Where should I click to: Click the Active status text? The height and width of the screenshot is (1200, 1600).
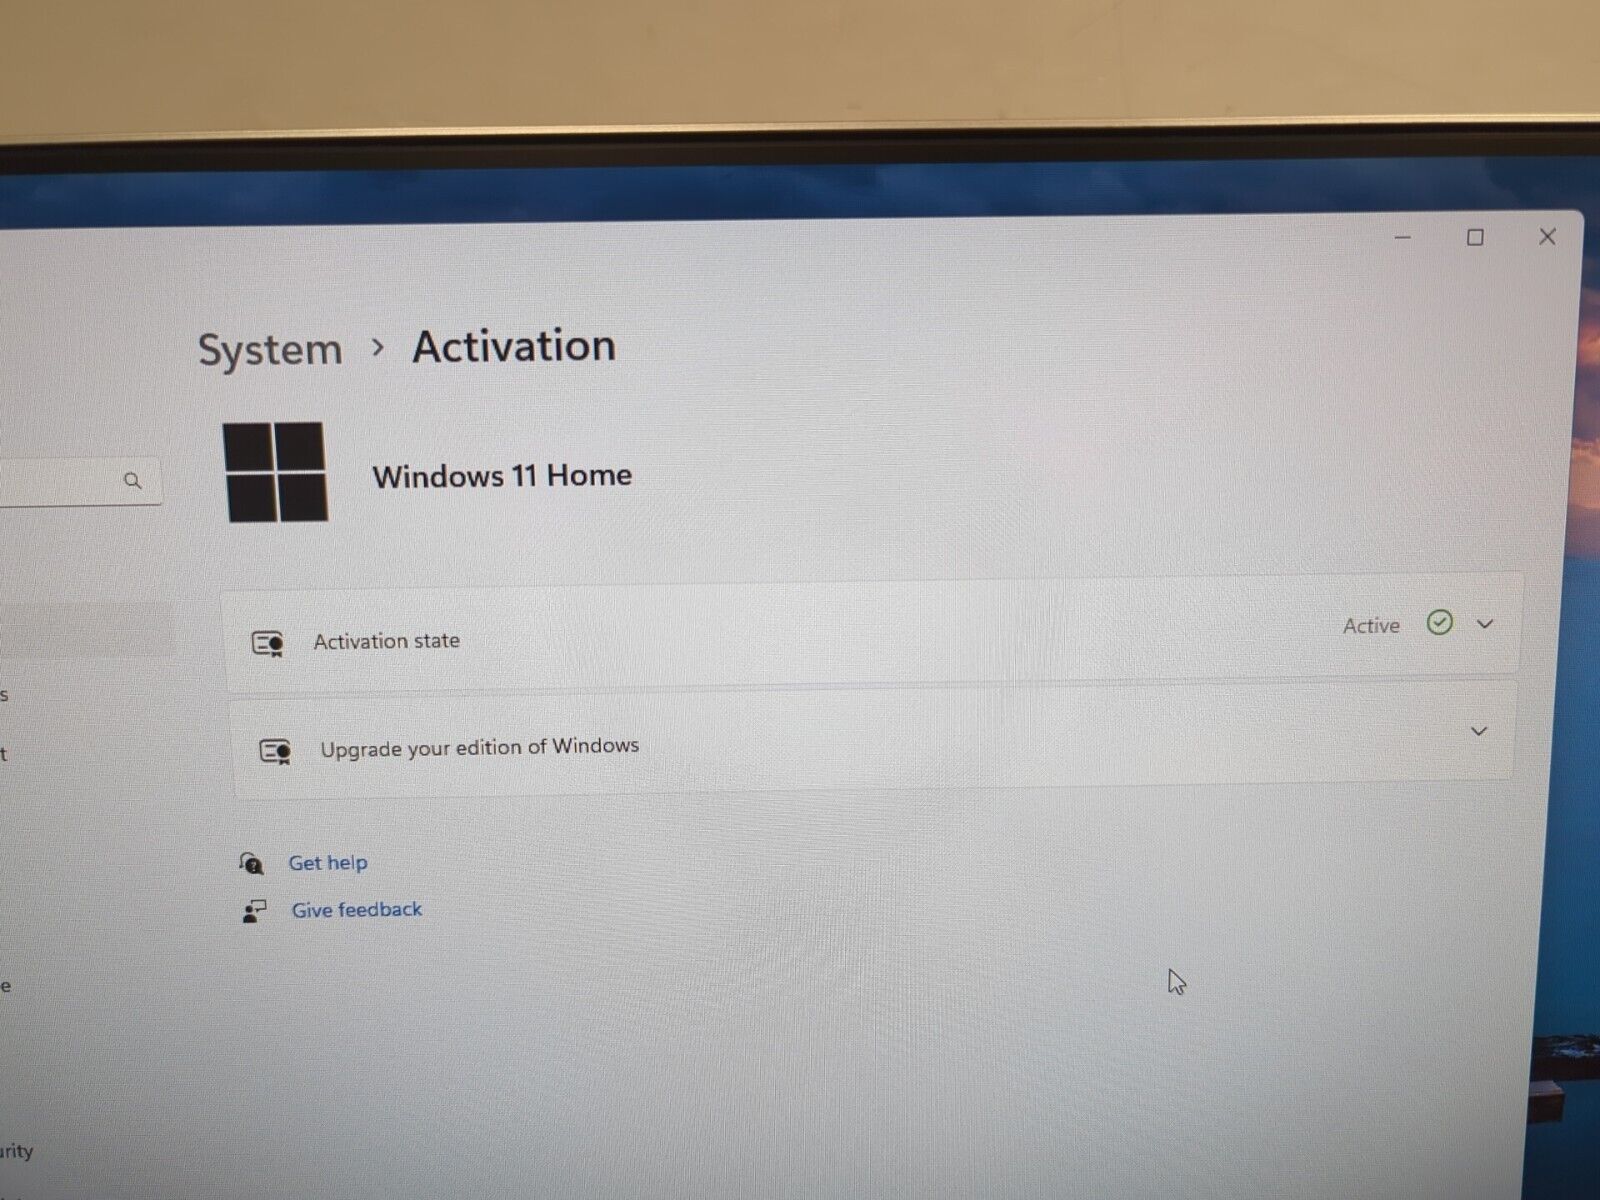pos(1371,626)
